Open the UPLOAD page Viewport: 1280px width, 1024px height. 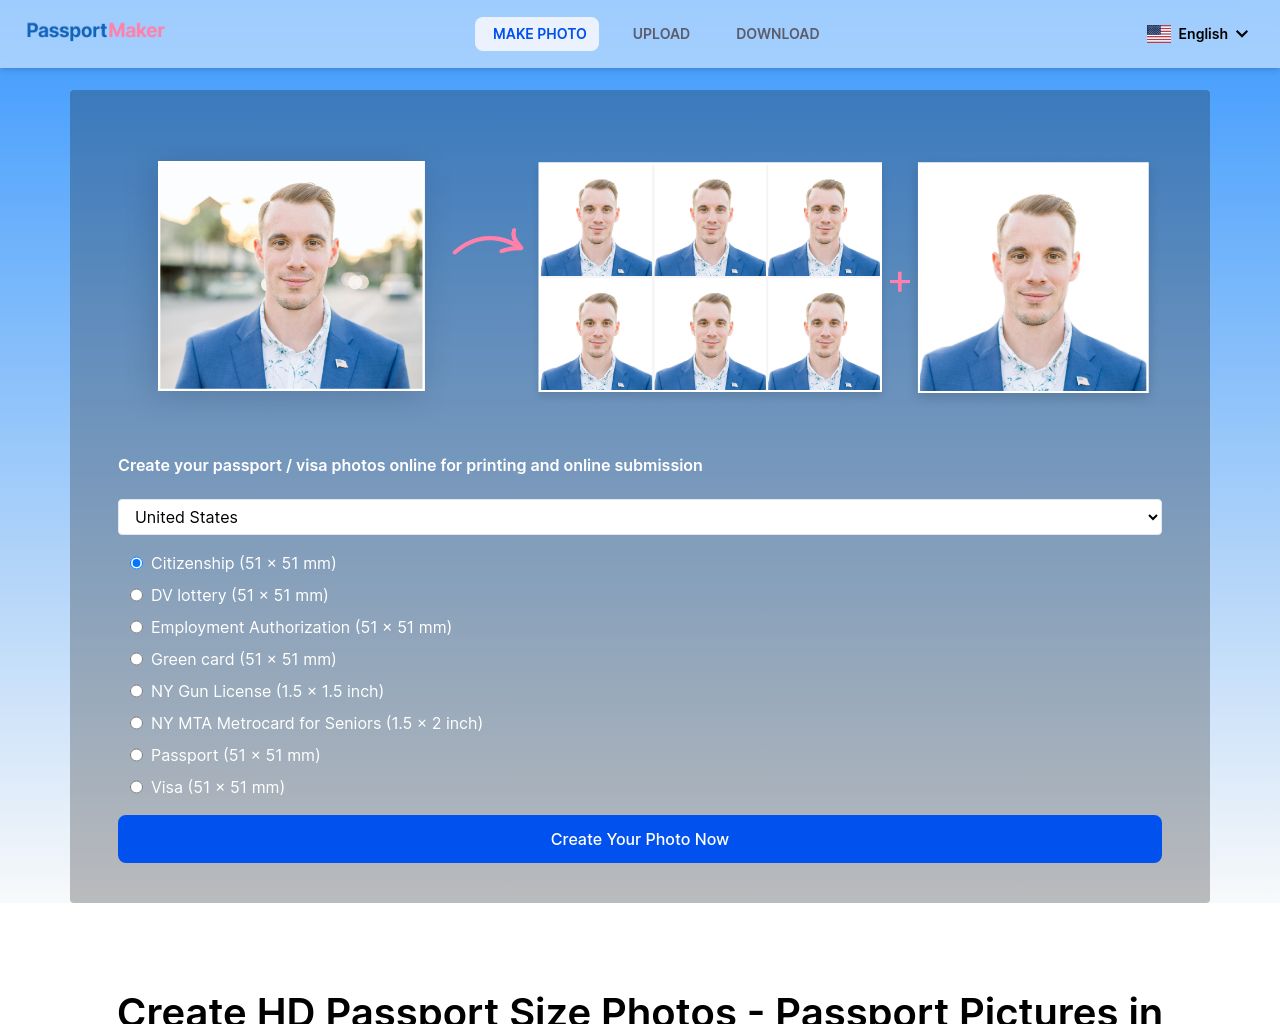661,34
